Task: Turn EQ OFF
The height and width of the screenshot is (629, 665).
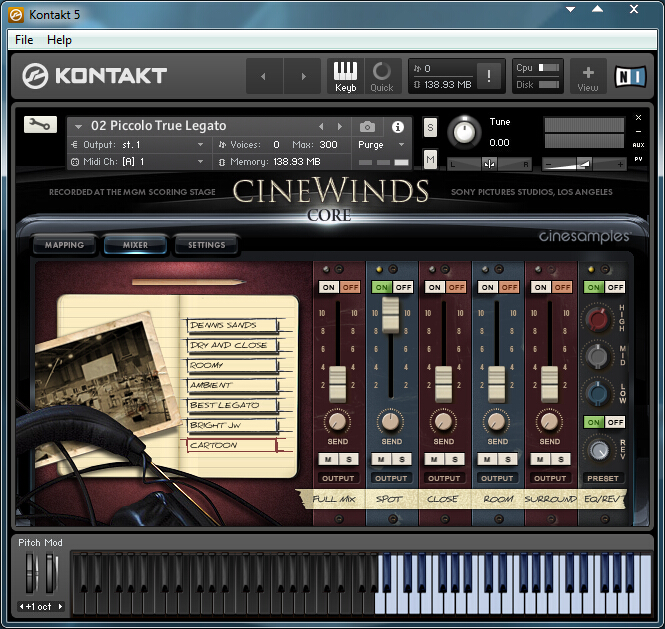Action: 615,287
